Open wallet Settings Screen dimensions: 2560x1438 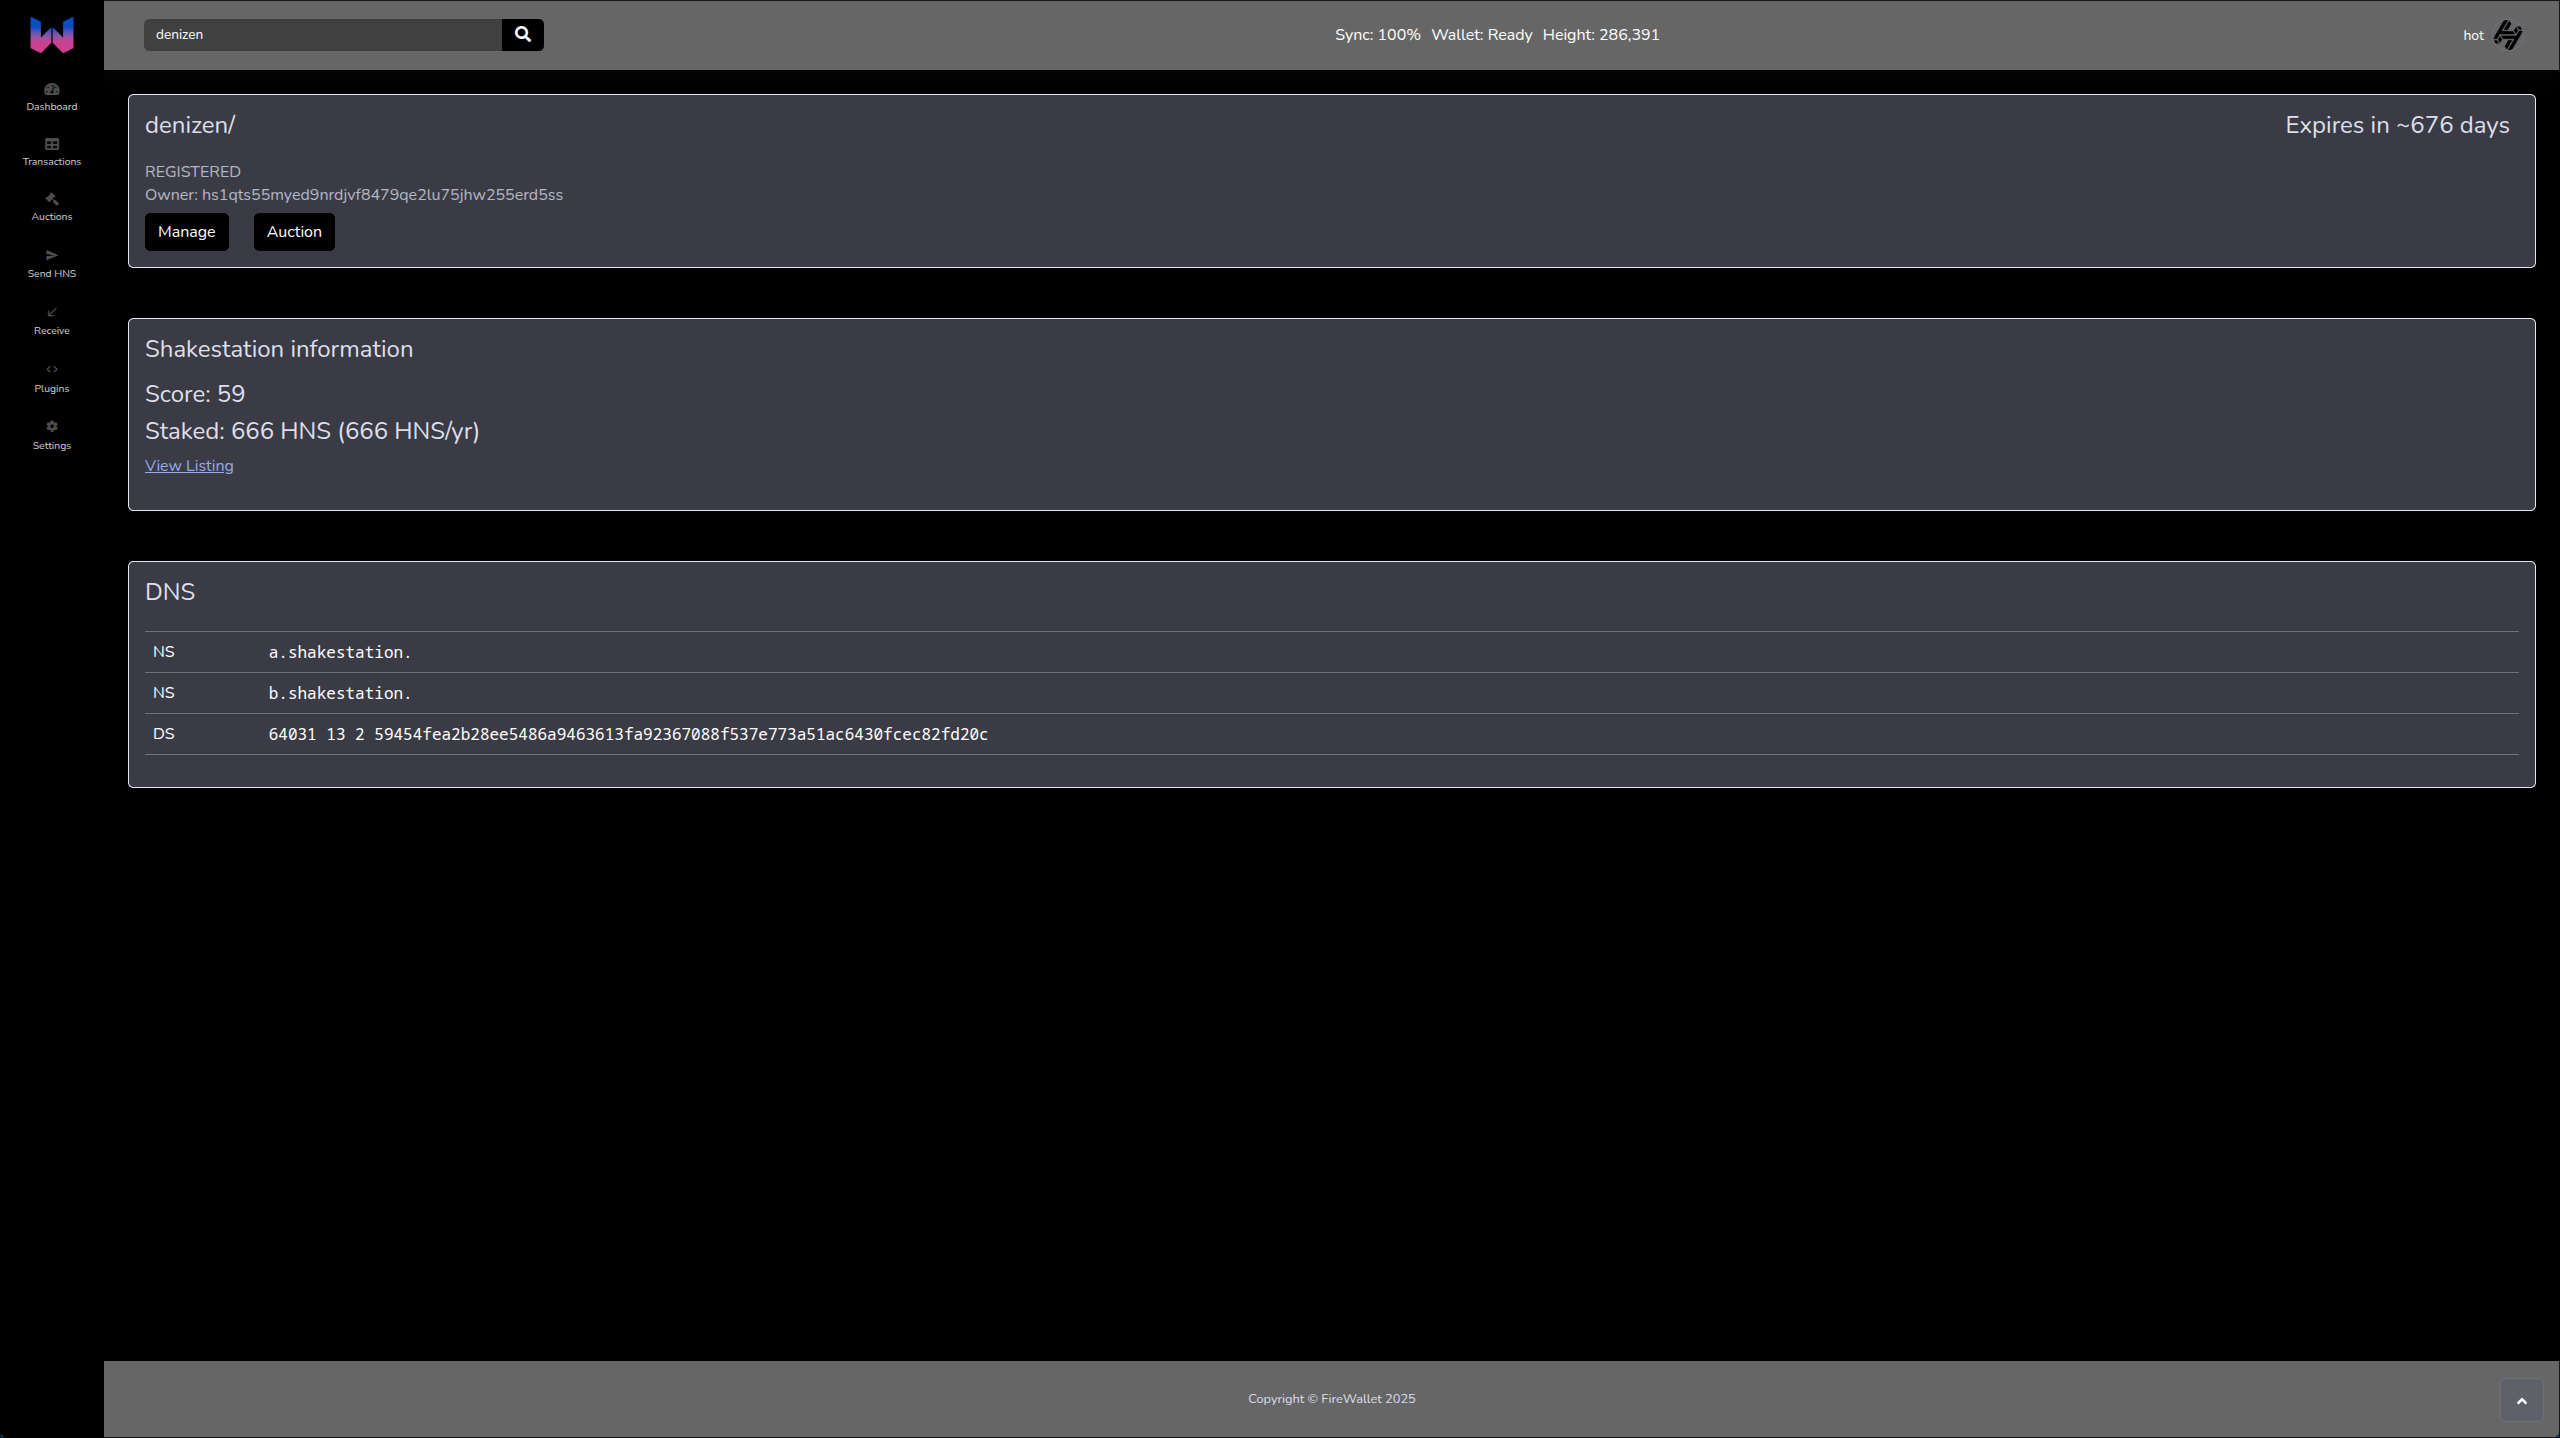[x=52, y=436]
